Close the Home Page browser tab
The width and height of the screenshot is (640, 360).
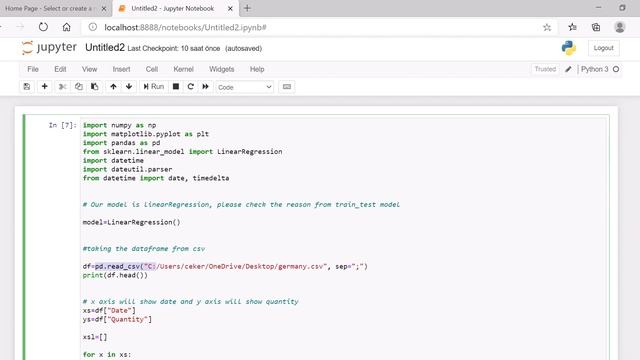click(104, 8)
